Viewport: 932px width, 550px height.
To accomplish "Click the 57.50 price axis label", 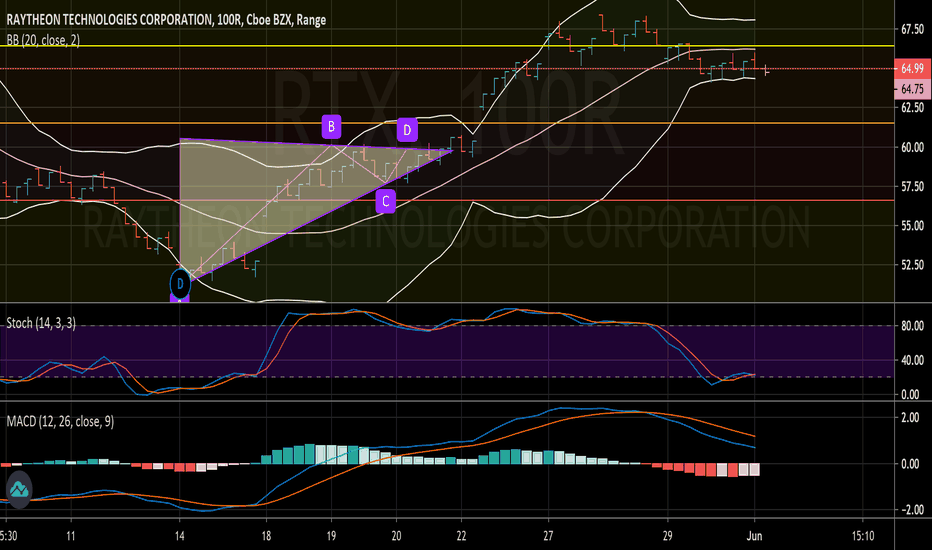I will point(912,187).
